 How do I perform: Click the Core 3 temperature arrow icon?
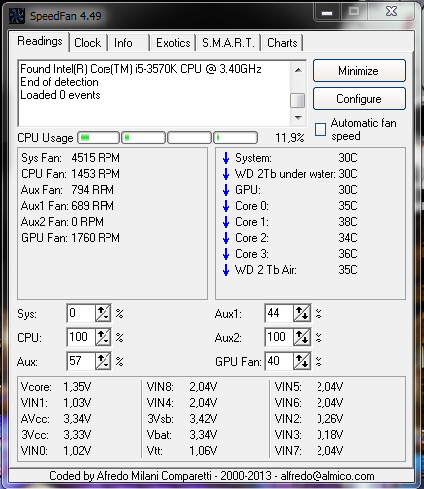226,254
